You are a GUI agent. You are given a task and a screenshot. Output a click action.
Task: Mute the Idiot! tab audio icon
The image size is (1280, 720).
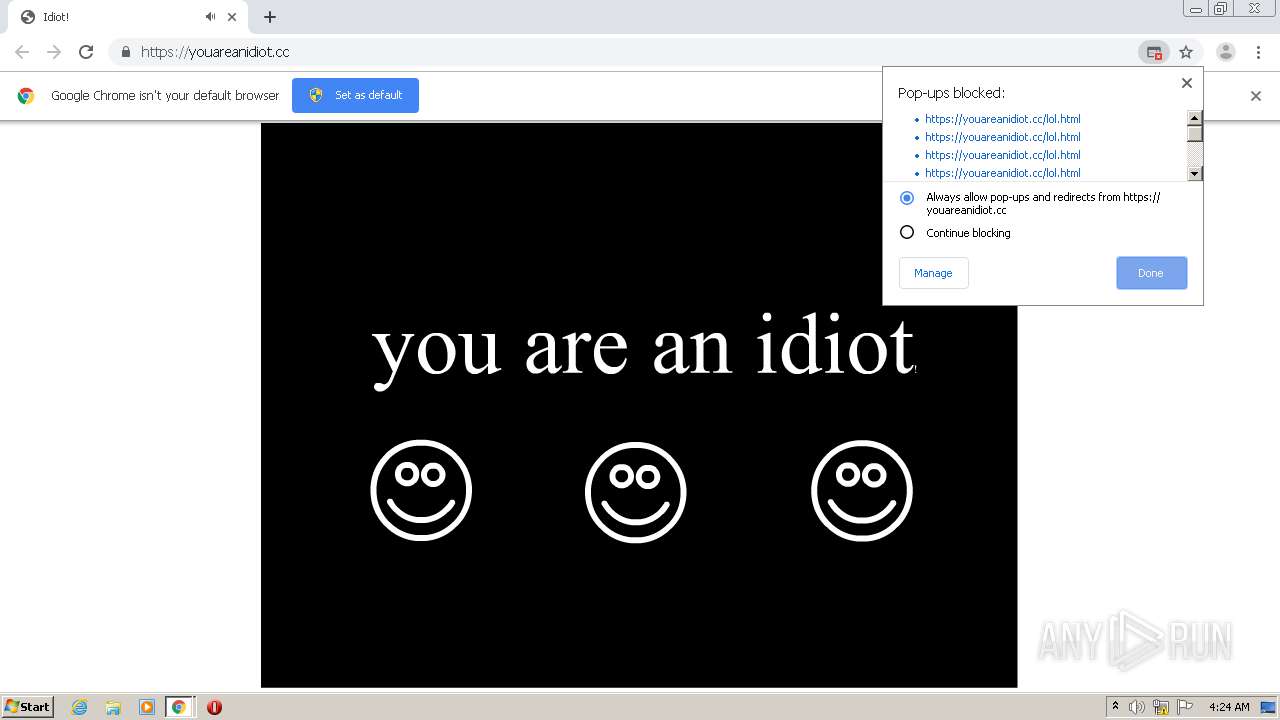point(210,17)
